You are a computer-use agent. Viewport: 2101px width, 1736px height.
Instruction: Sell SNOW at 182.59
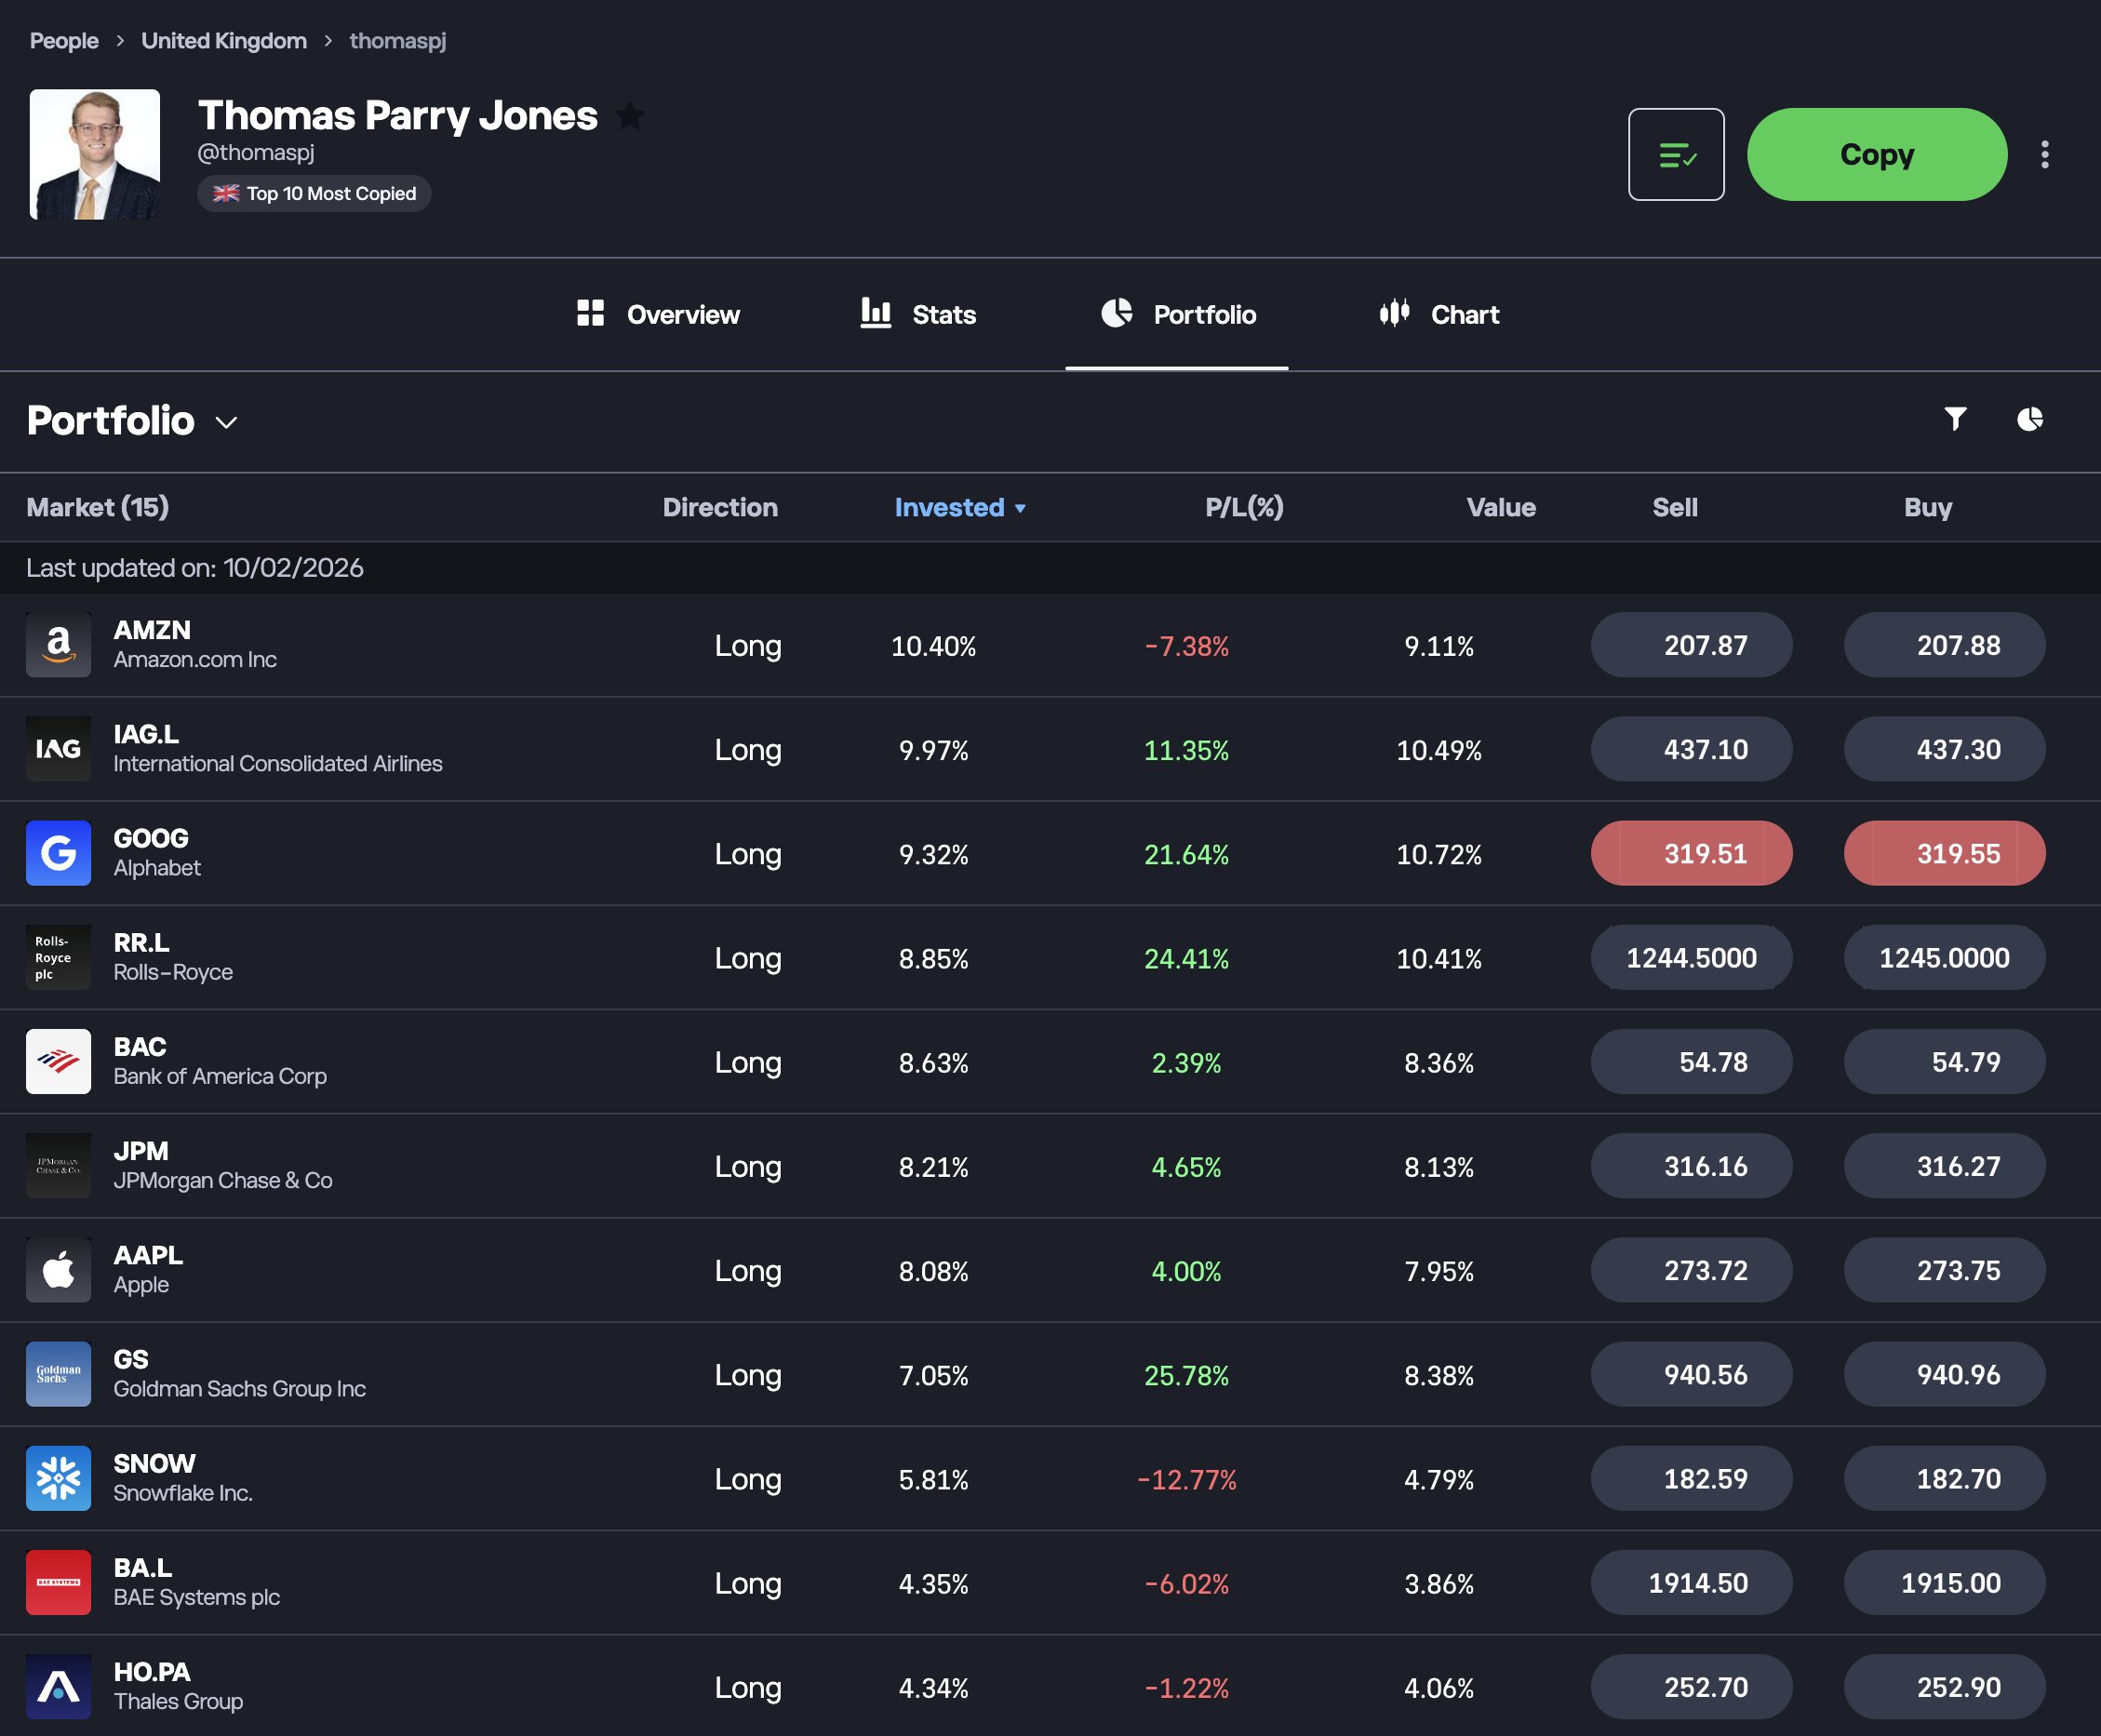1691,1478
